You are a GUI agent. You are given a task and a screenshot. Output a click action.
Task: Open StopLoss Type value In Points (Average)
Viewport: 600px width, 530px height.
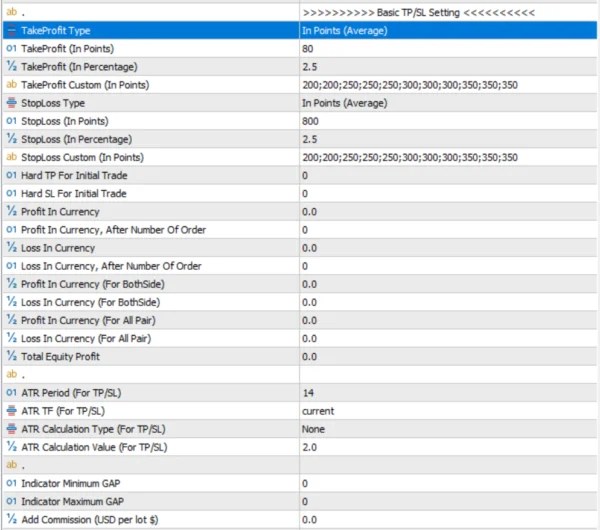(448, 103)
